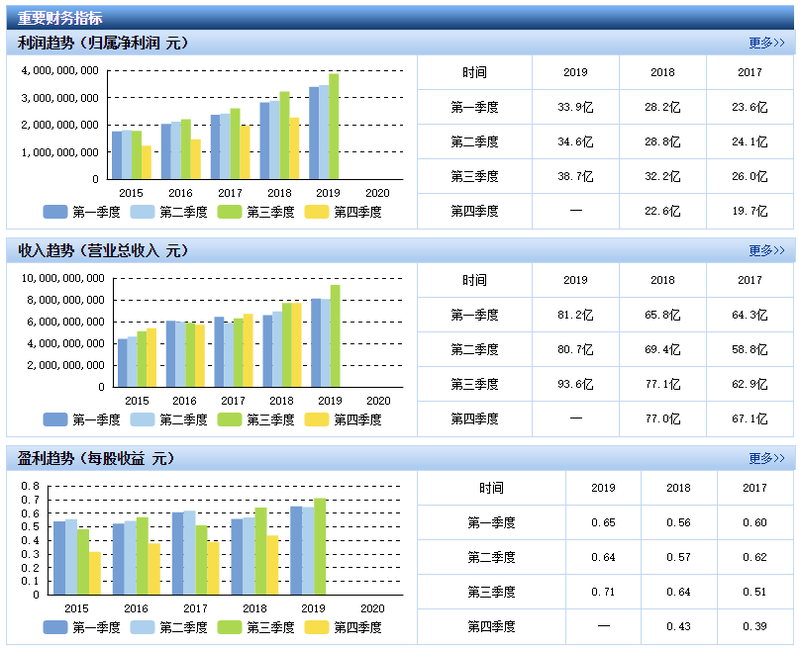Screen dimensions: 800x650
Task: Select the 22.6亿 cell in profit table
Action: tap(662, 211)
